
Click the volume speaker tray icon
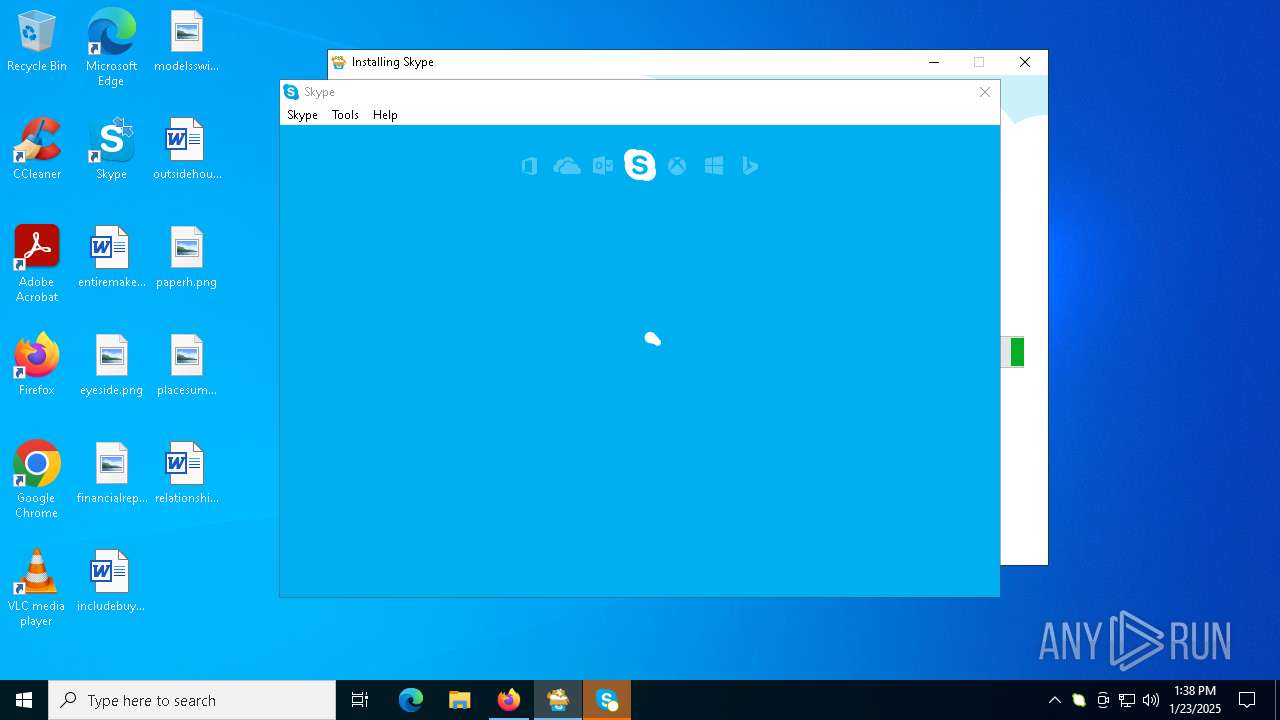click(1151, 700)
